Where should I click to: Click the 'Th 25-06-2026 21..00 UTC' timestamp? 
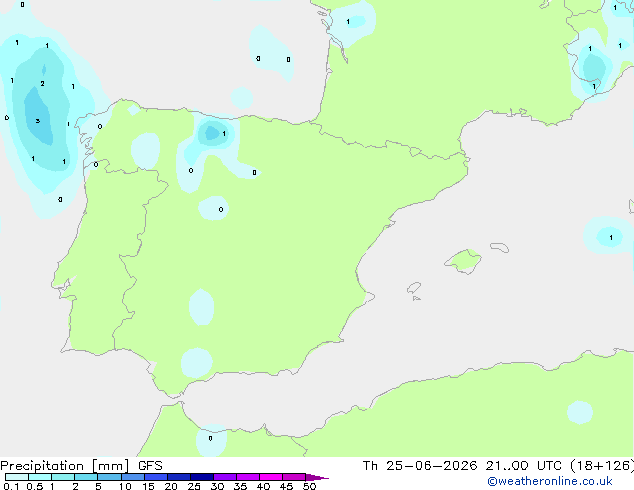(x=463, y=466)
